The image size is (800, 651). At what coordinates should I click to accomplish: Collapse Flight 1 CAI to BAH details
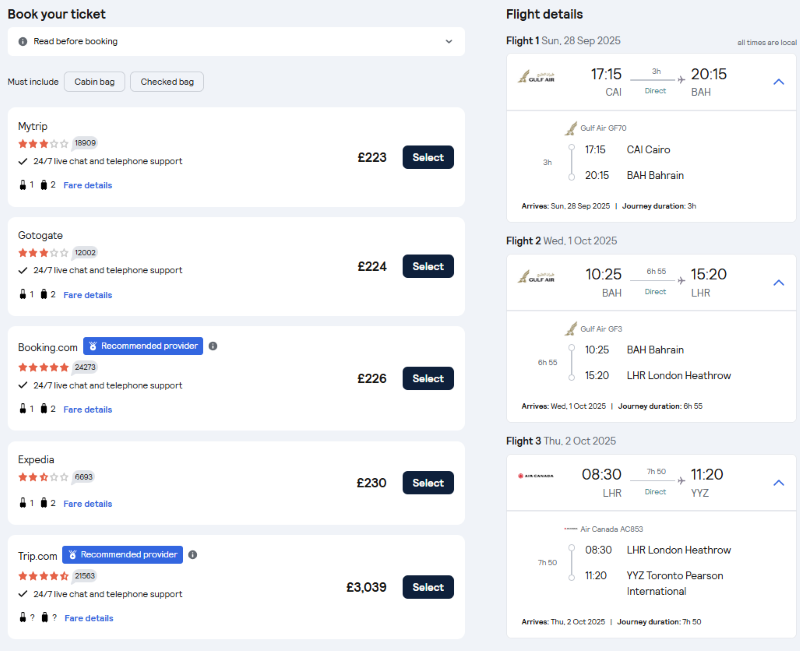[x=779, y=82]
